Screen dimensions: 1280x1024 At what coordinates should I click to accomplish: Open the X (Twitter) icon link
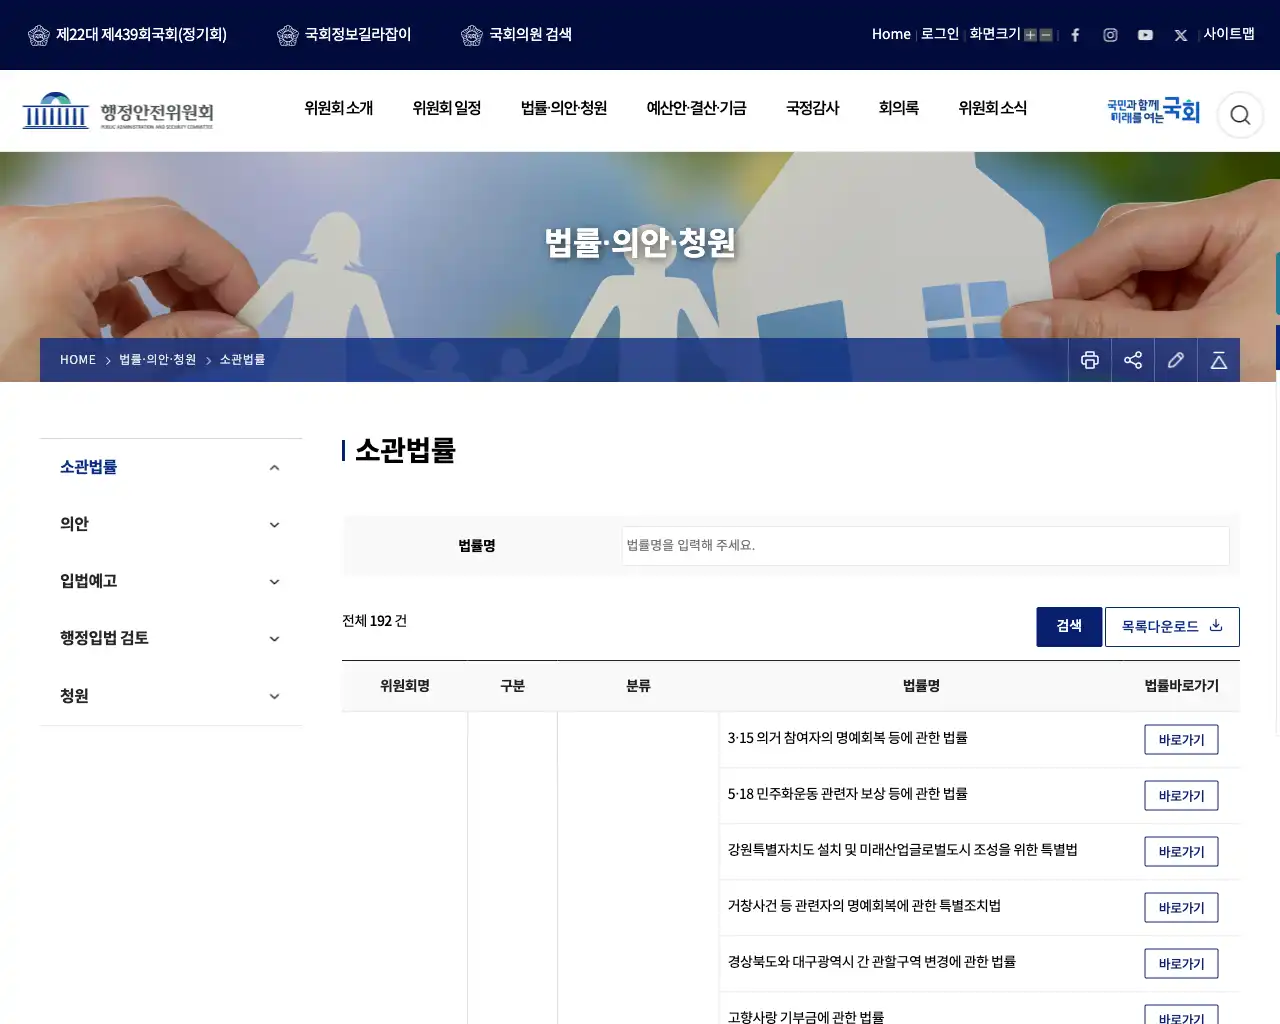coord(1181,35)
